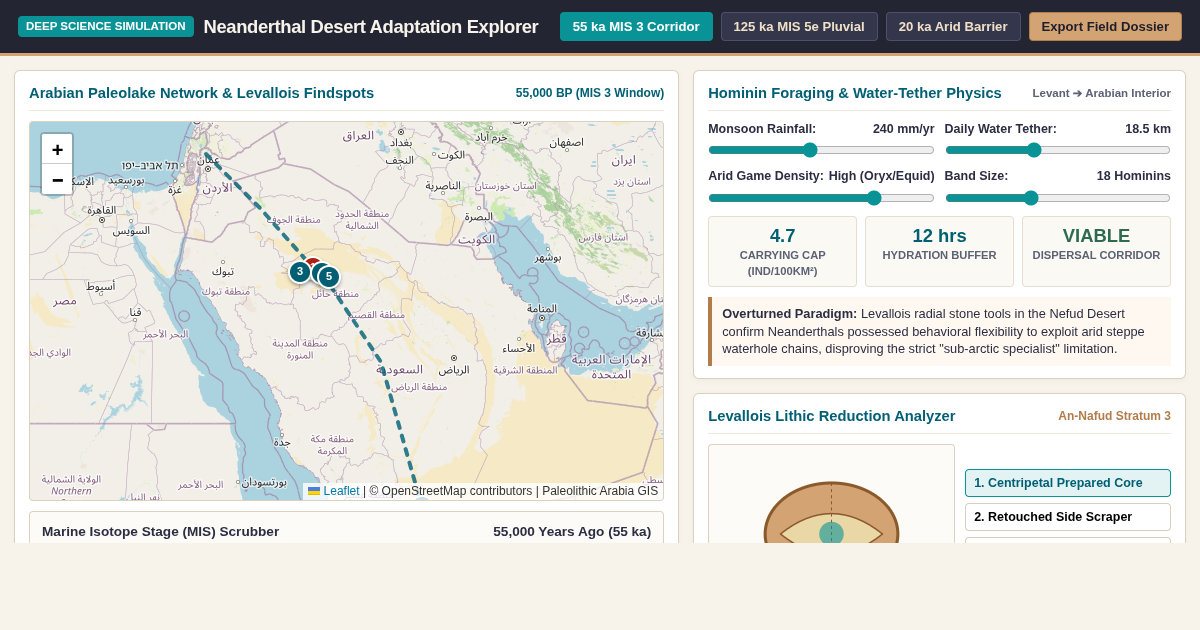Click the Marine Isotope Stage (MIS) Scrubber heading
The height and width of the screenshot is (630, 1200).
point(161,532)
